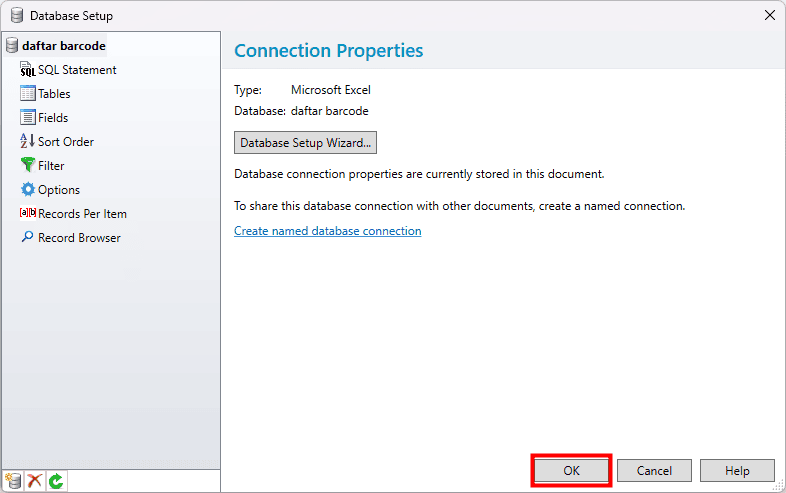
Task: Add a new database connection icon
Action: 13,481
